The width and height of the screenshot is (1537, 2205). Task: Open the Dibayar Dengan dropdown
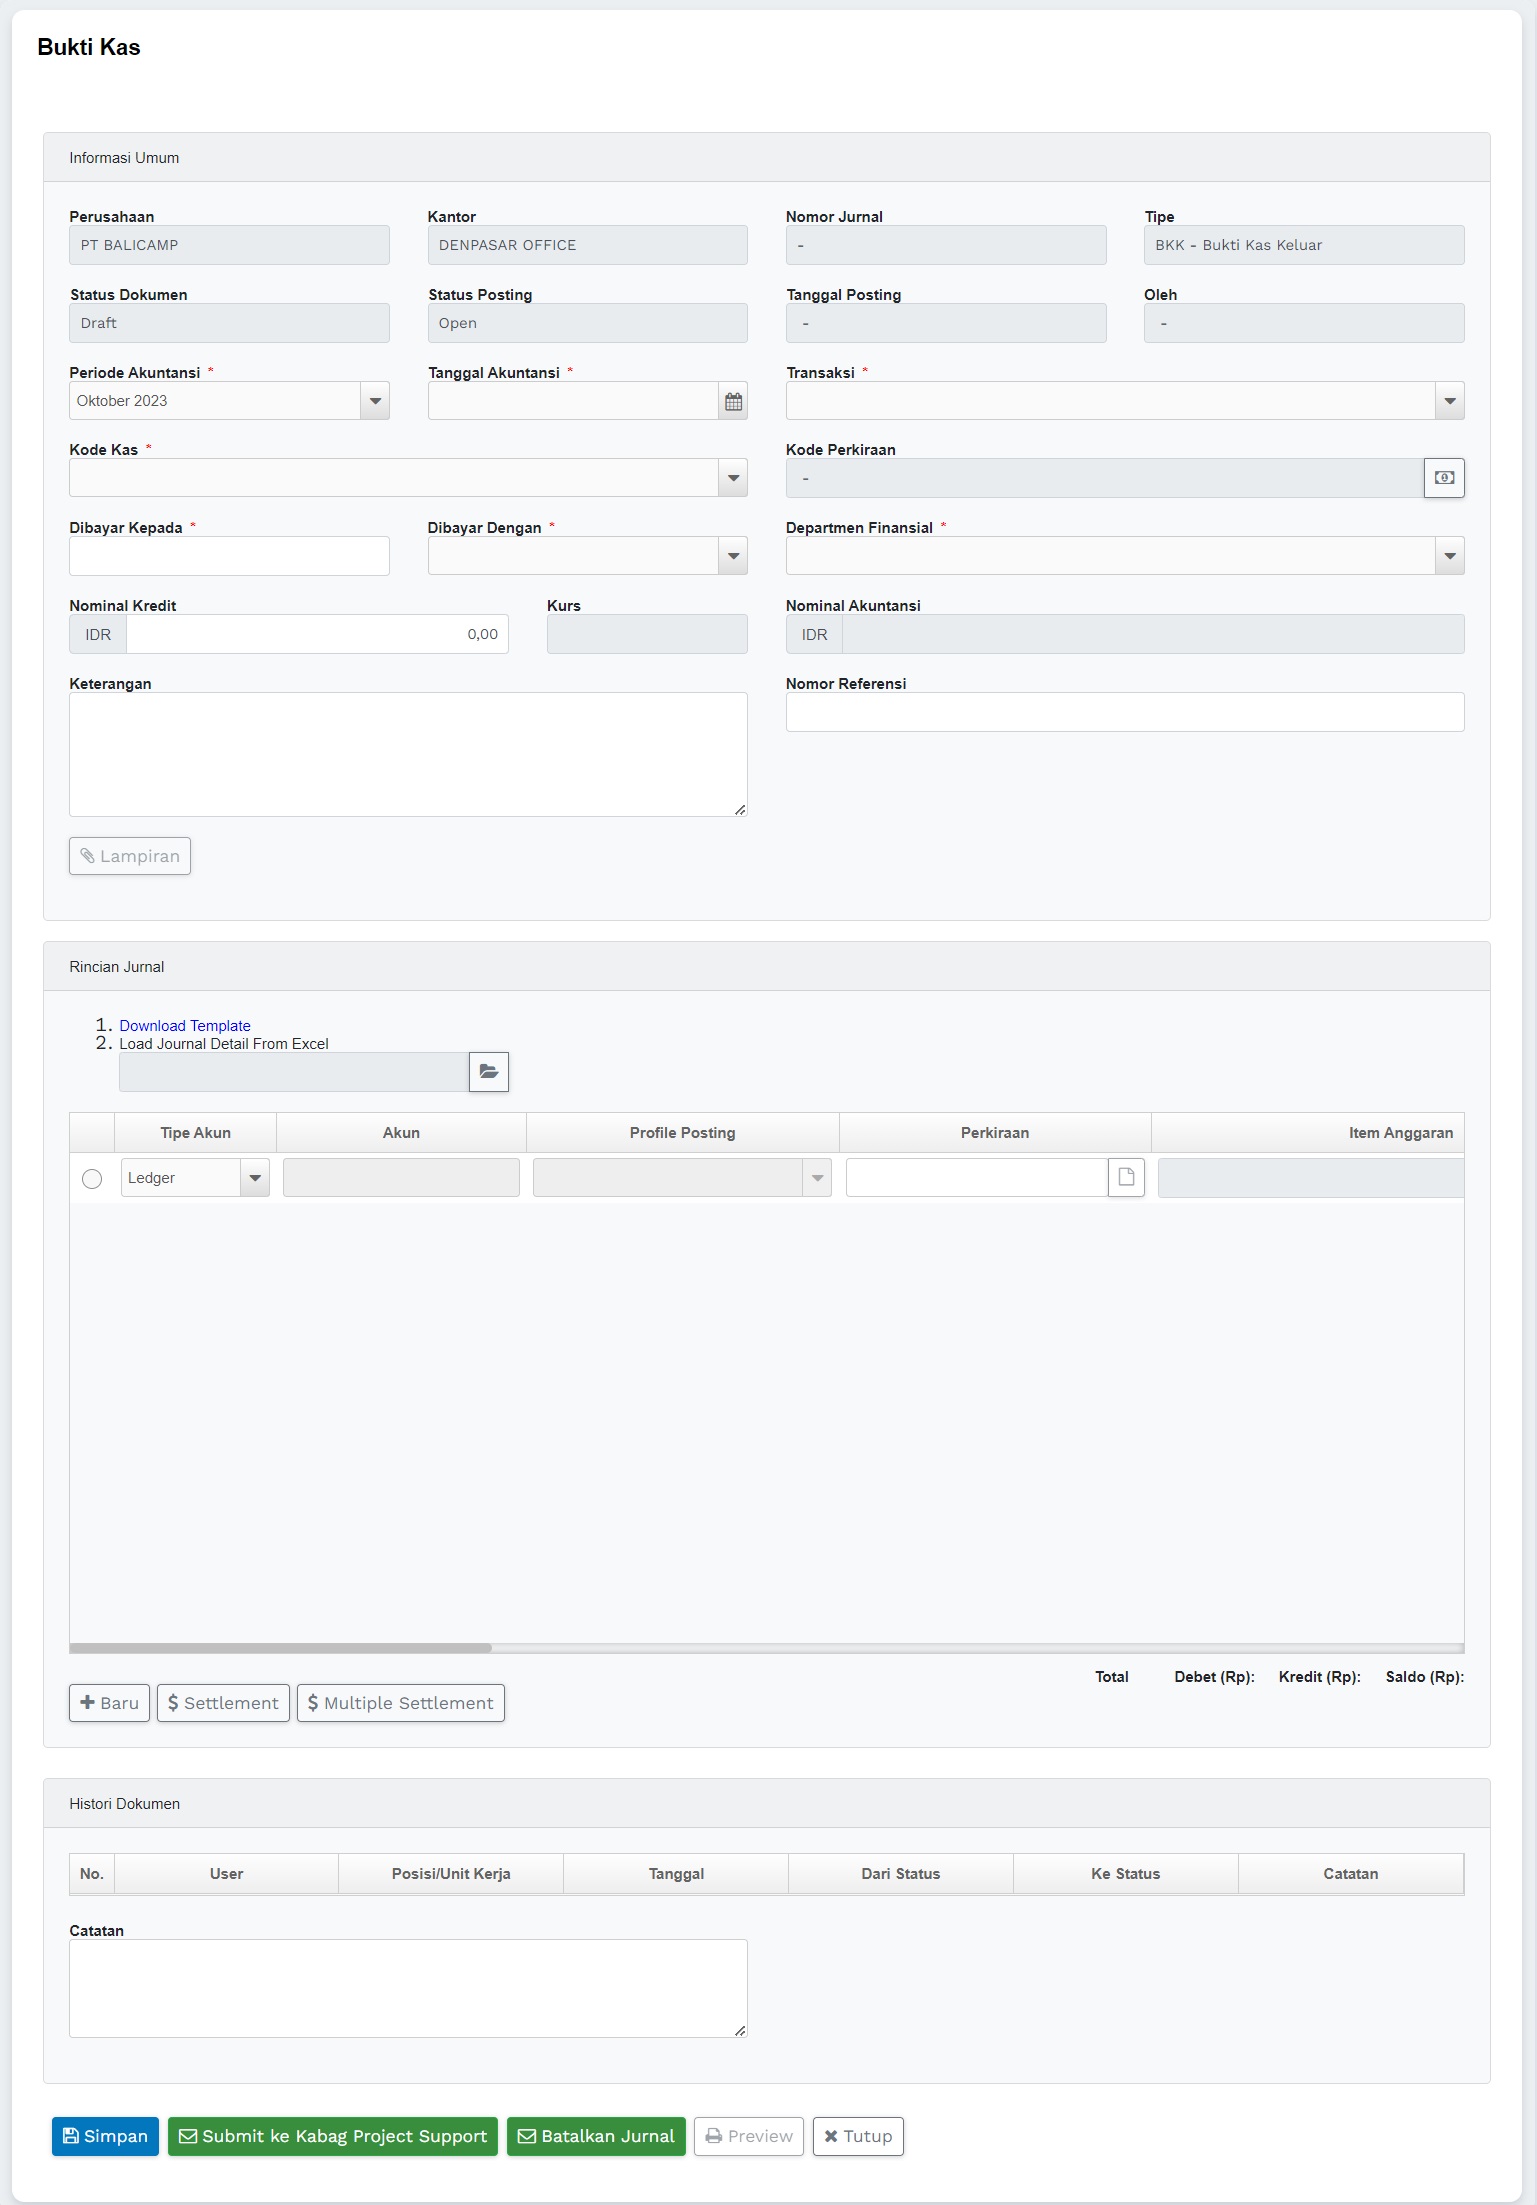[733, 556]
